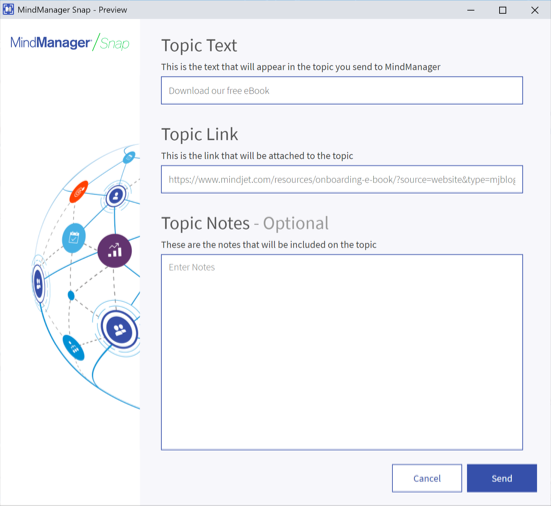
Task: Click the Cancel button
Action: (x=427, y=478)
